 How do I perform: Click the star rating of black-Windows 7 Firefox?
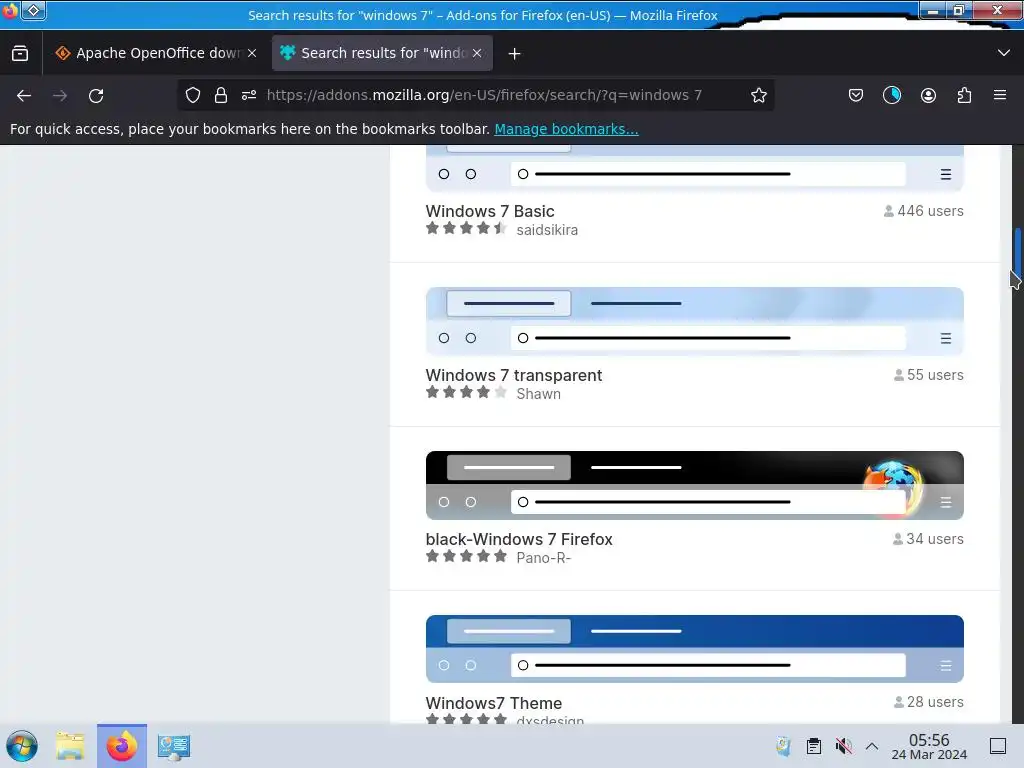[x=466, y=556]
